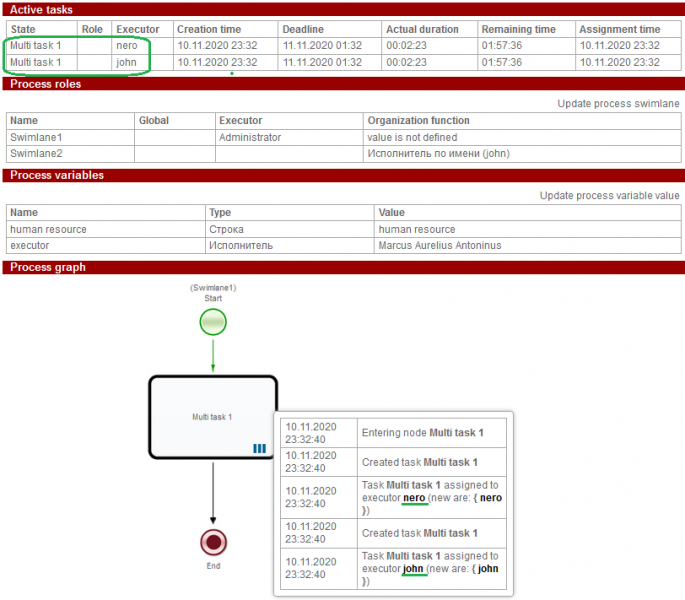The width and height of the screenshot is (685, 600).
Task: Click the human resource variable name
Action: (48, 229)
